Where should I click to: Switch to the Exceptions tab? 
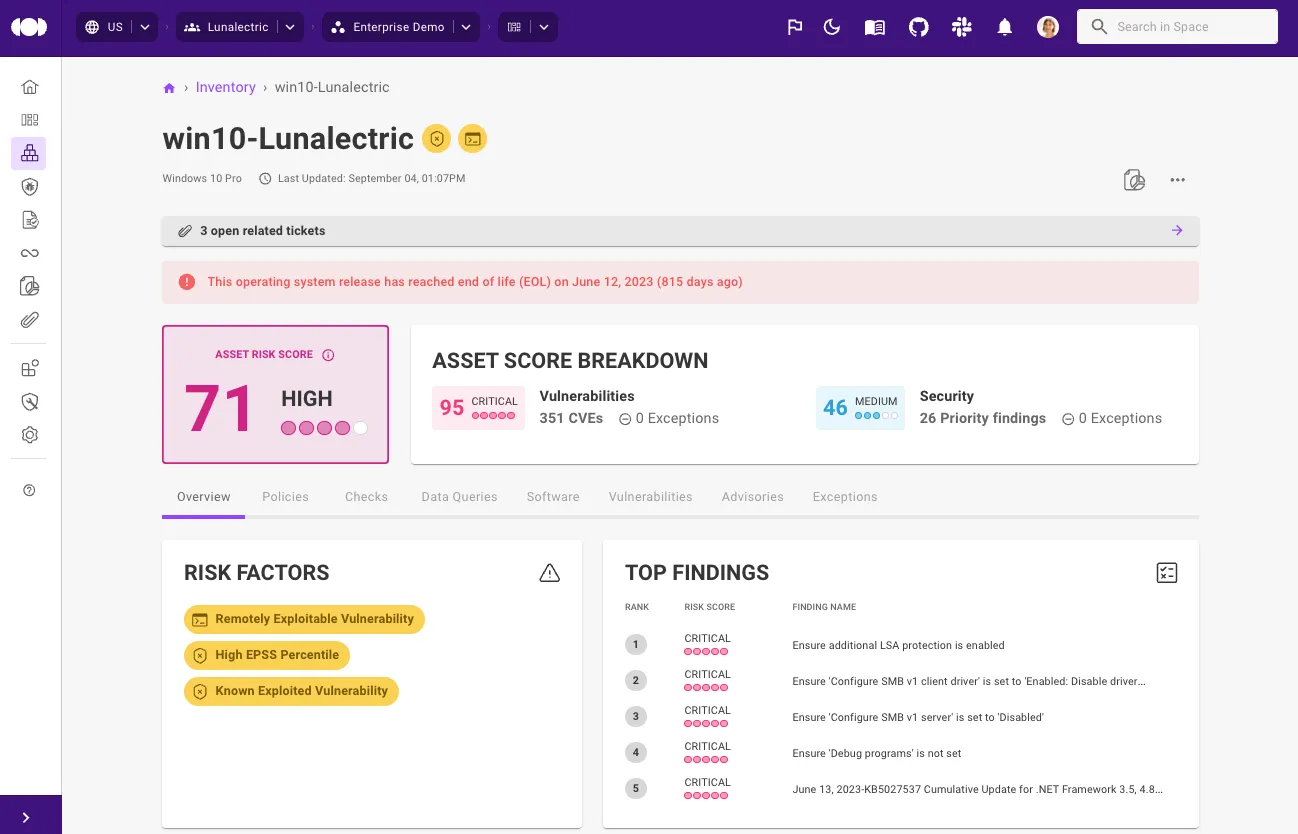tap(845, 497)
